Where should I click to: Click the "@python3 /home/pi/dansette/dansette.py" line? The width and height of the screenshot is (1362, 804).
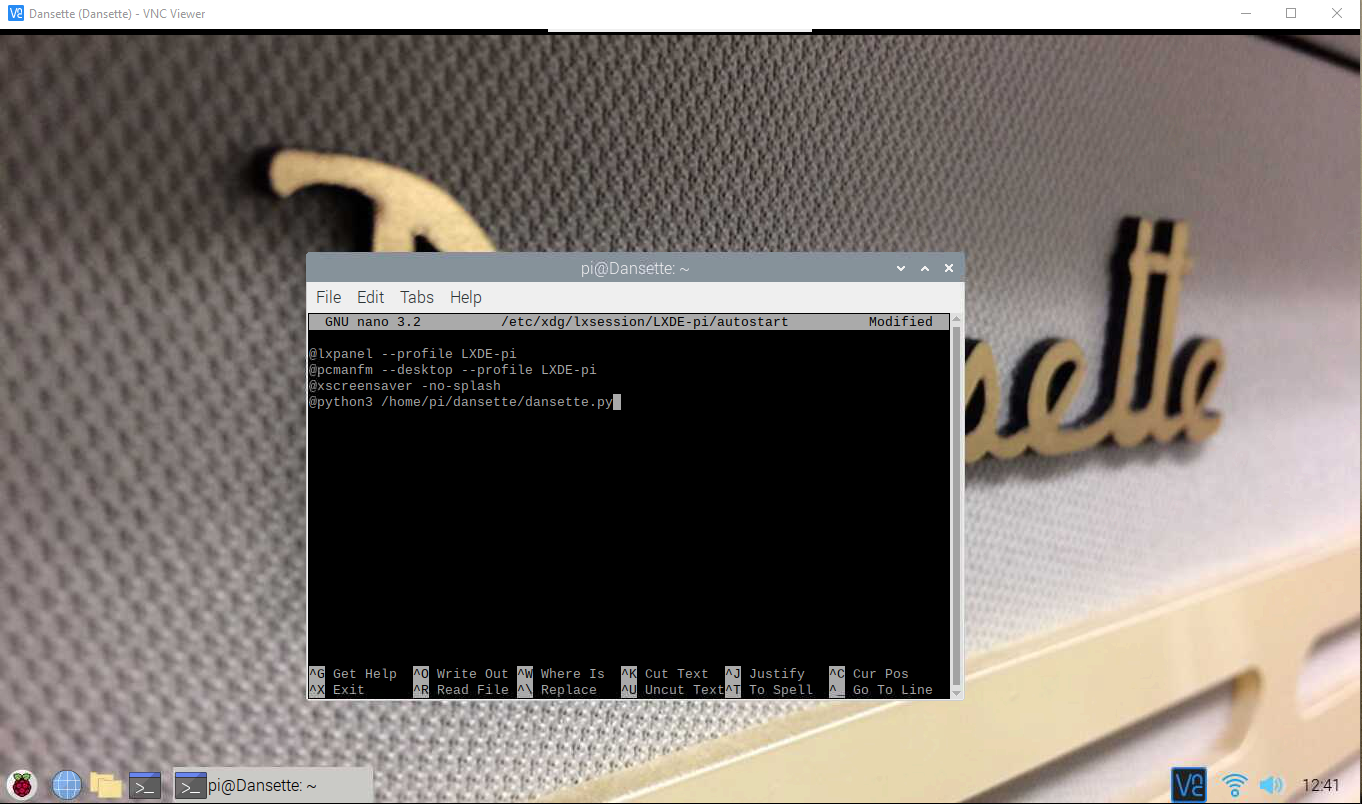460,402
